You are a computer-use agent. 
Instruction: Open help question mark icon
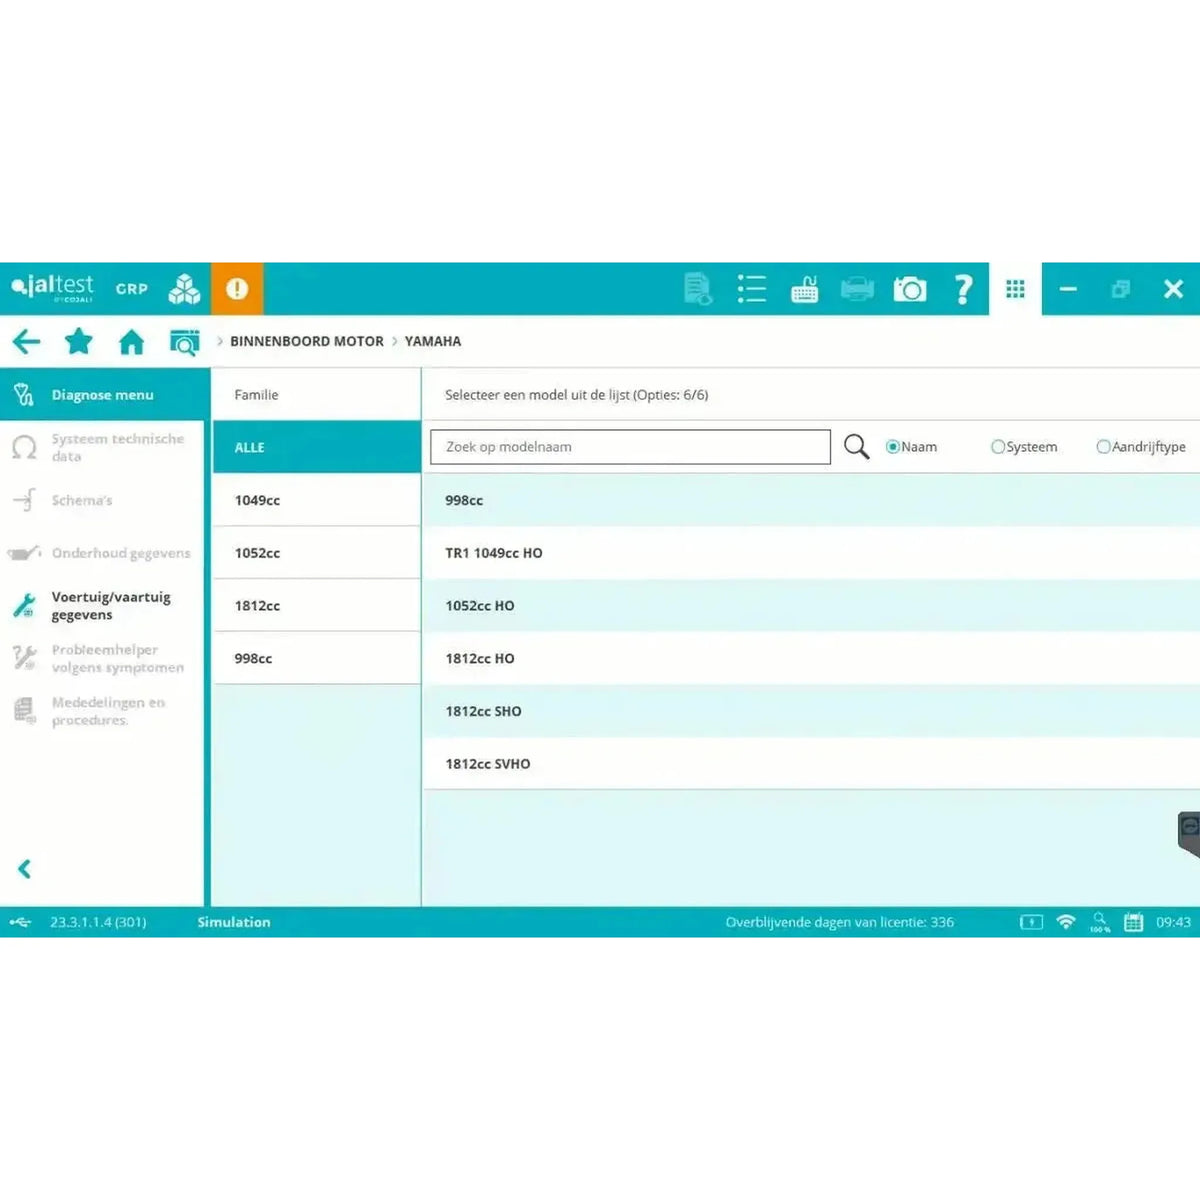[x=963, y=289]
